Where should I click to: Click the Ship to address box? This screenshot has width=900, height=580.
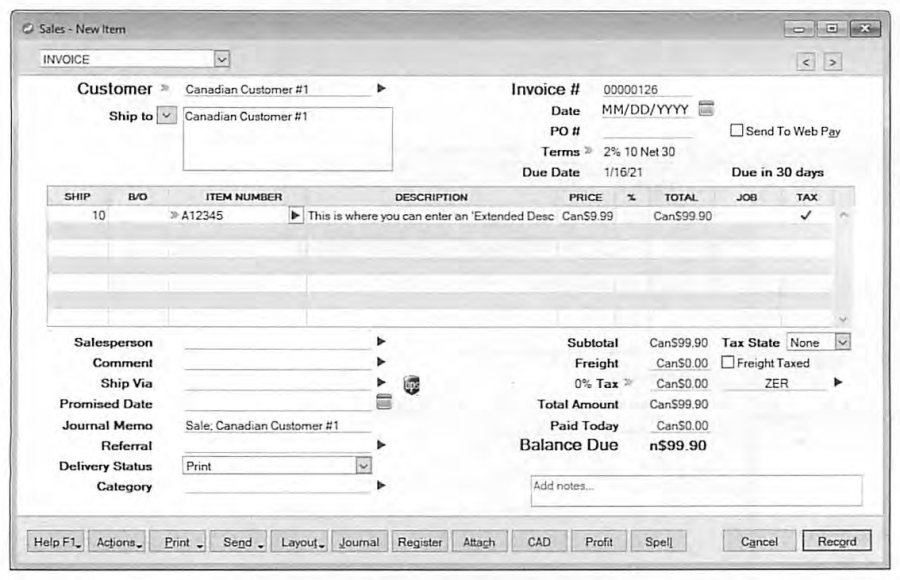coord(288,139)
